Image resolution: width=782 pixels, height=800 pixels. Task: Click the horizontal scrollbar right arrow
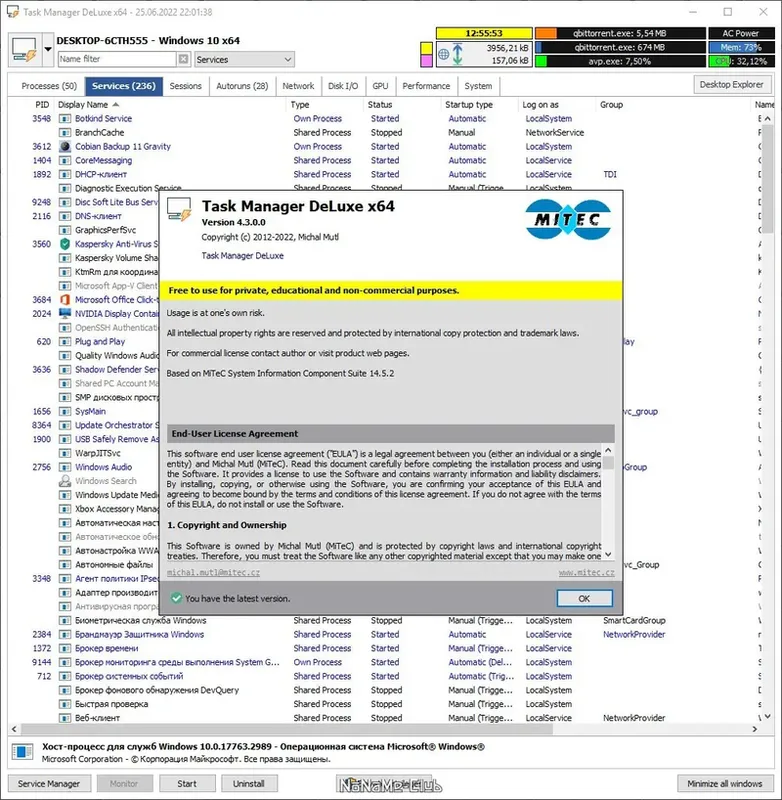coord(754,729)
